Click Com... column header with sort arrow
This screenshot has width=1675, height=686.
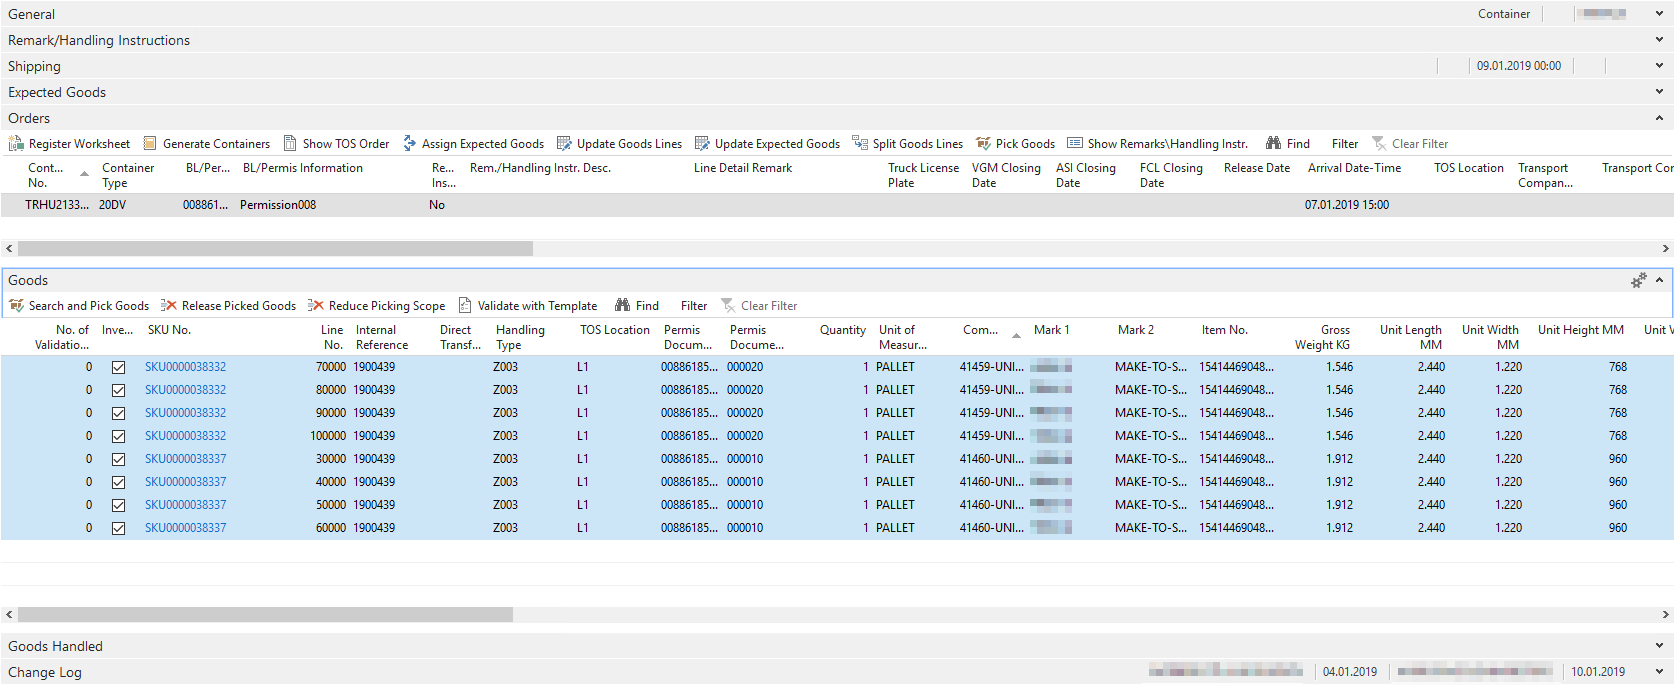click(991, 332)
